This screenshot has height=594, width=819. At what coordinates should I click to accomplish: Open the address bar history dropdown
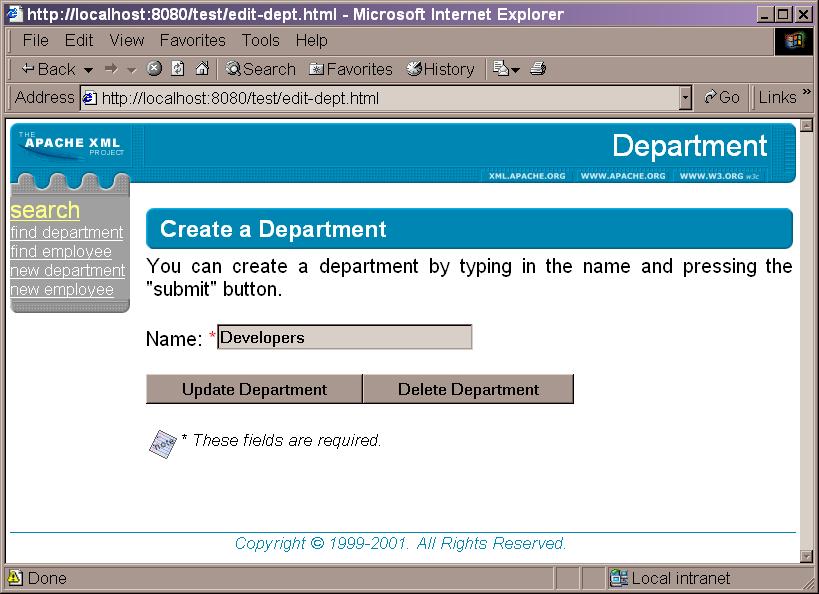click(x=683, y=97)
